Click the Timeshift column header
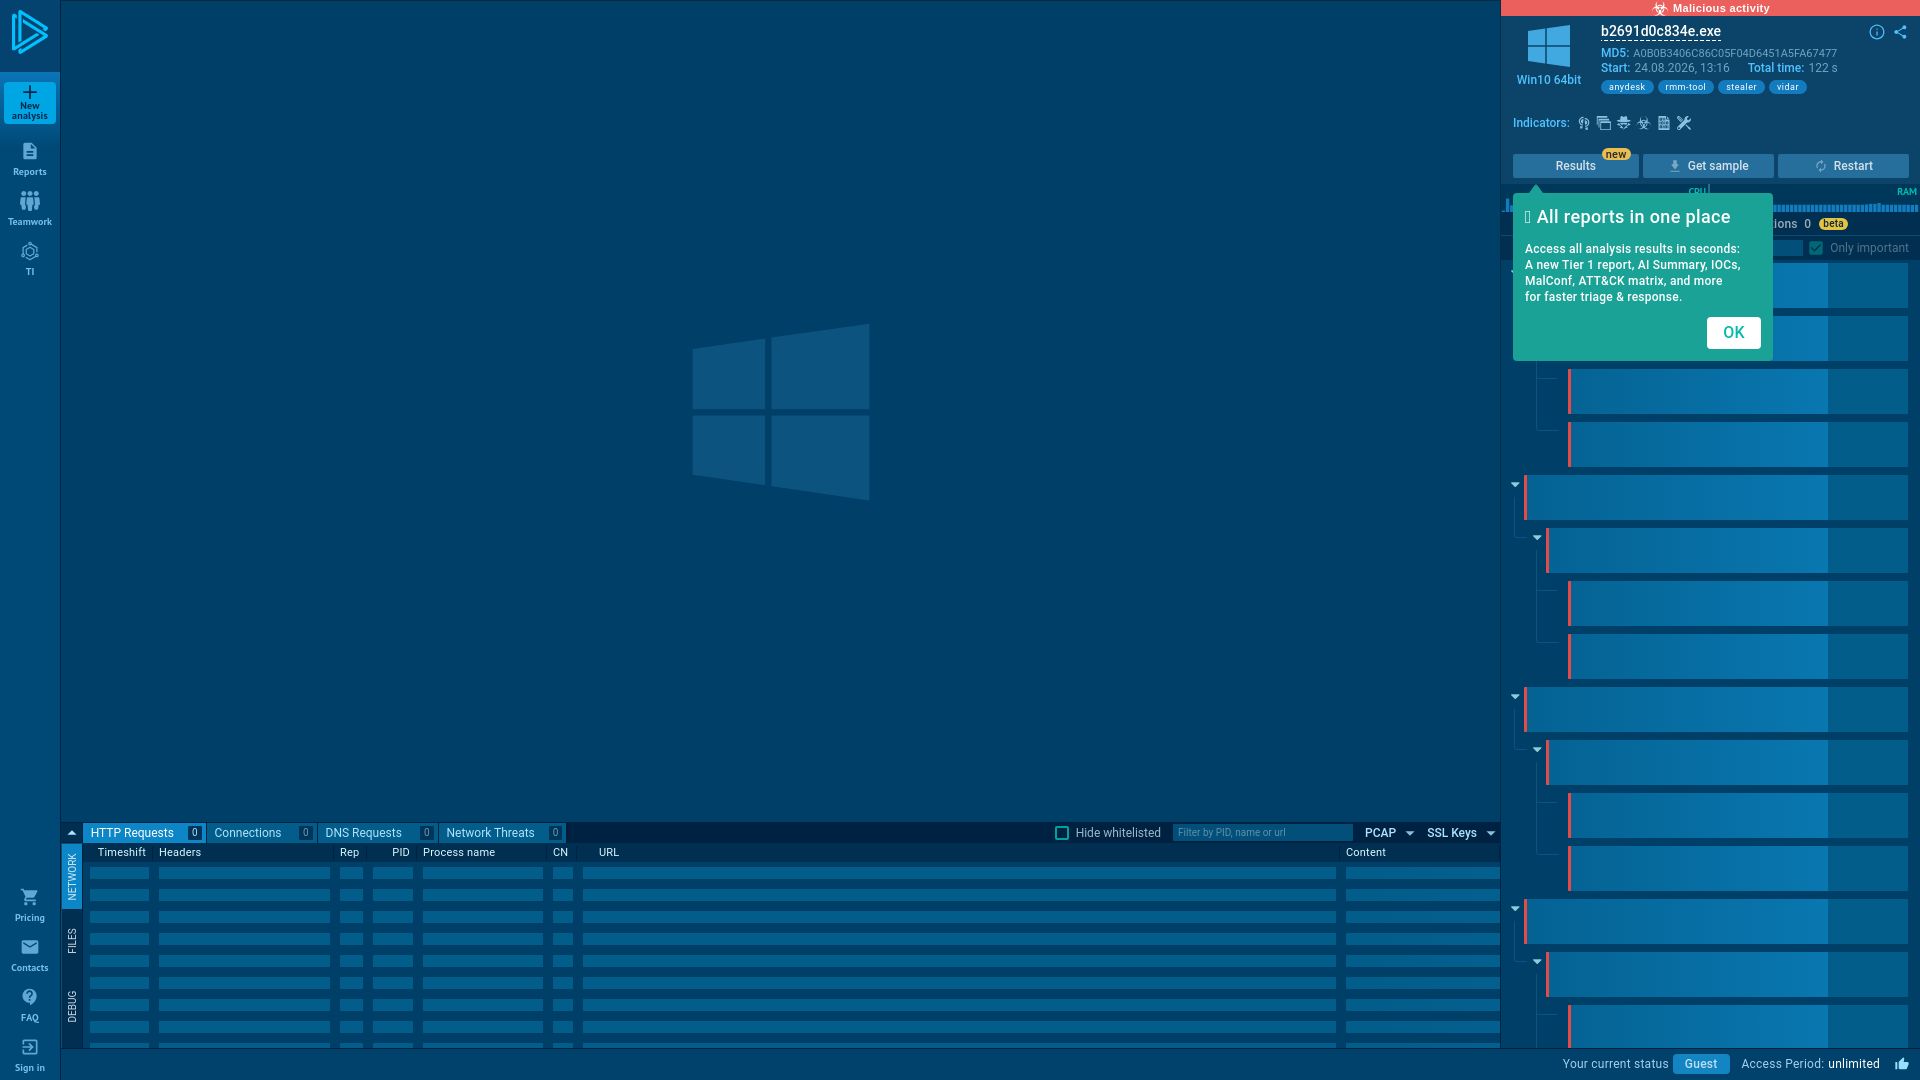The width and height of the screenshot is (1920, 1080). point(122,853)
